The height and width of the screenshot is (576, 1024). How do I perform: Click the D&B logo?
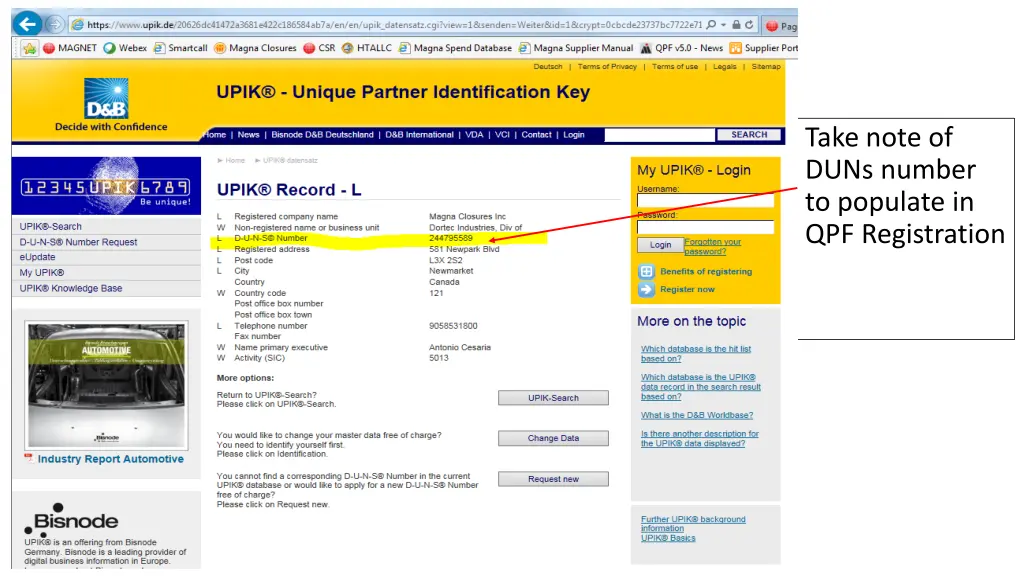coord(112,98)
